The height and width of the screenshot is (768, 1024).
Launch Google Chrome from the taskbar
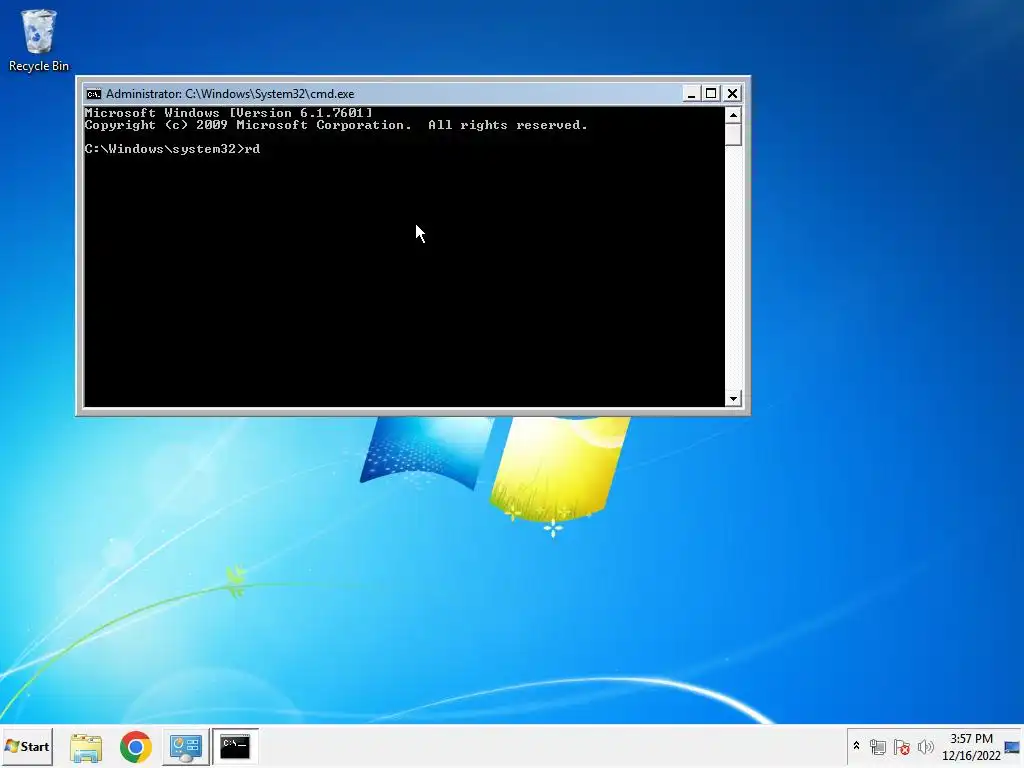pyautogui.click(x=136, y=747)
